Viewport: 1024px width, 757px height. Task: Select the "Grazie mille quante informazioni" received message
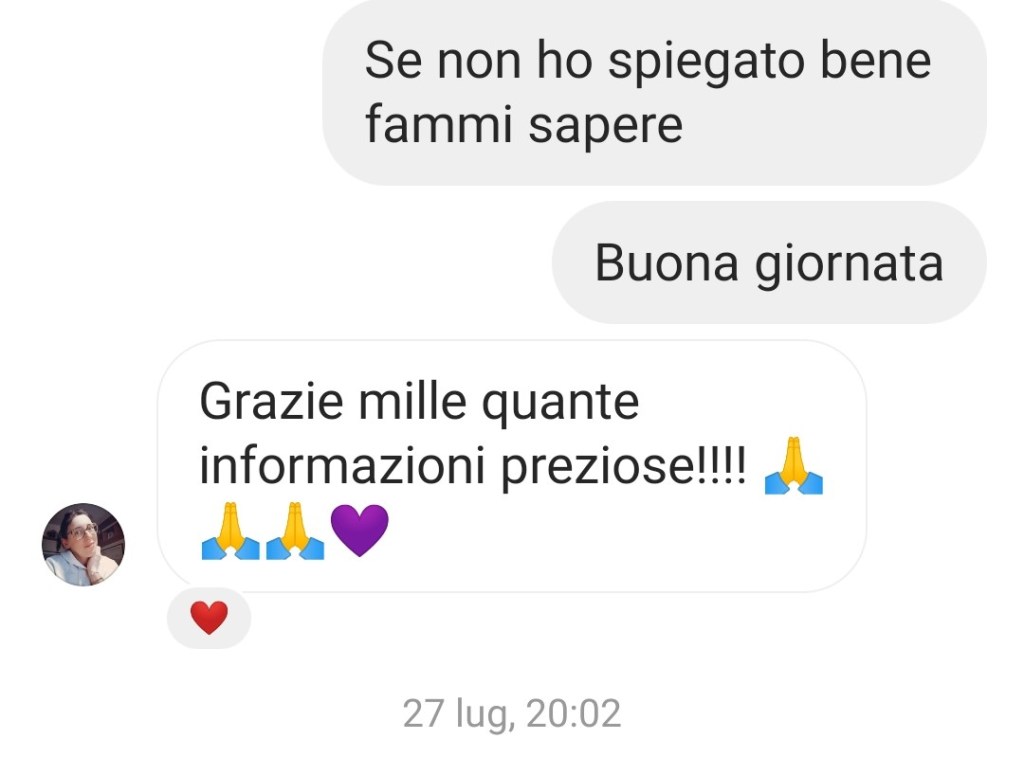[512, 466]
